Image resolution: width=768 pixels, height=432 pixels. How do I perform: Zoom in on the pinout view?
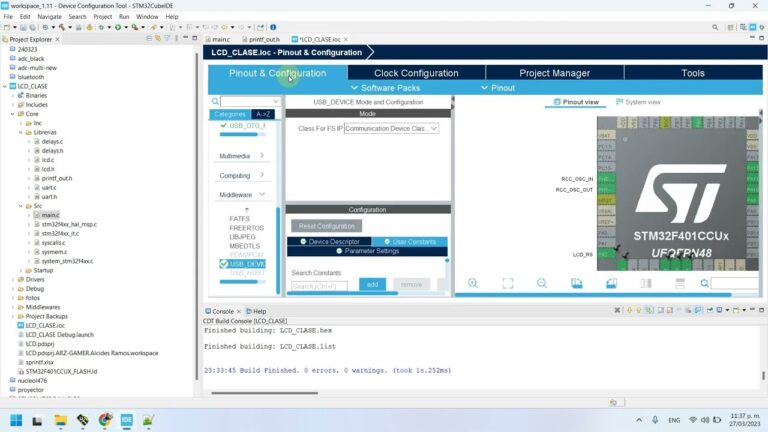pyautogui.click(x=473, y=283)
